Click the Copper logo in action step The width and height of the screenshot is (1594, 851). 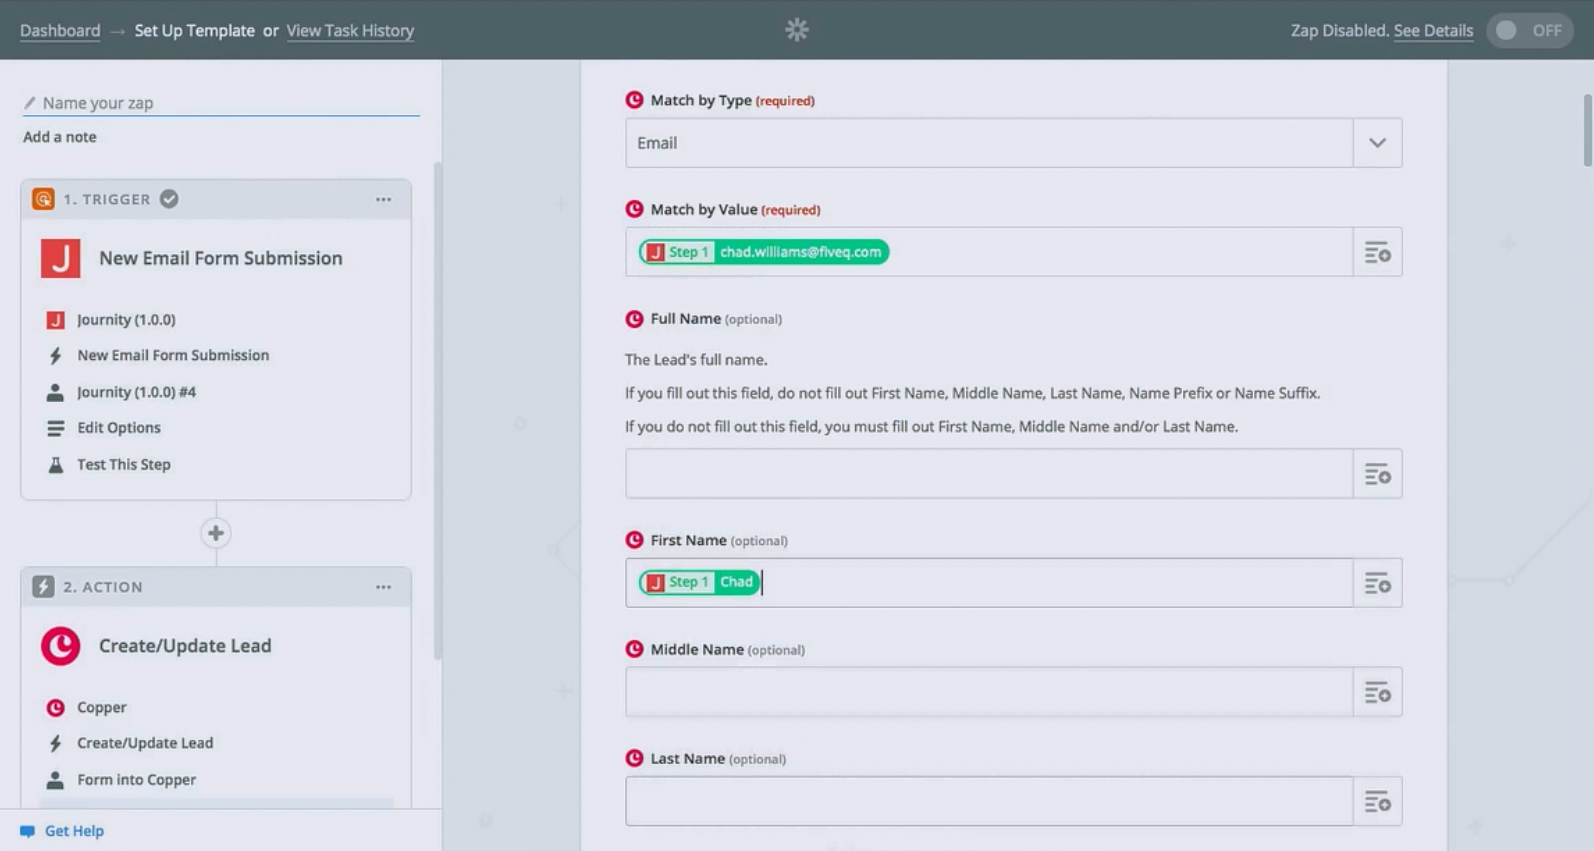click(60, 646)
